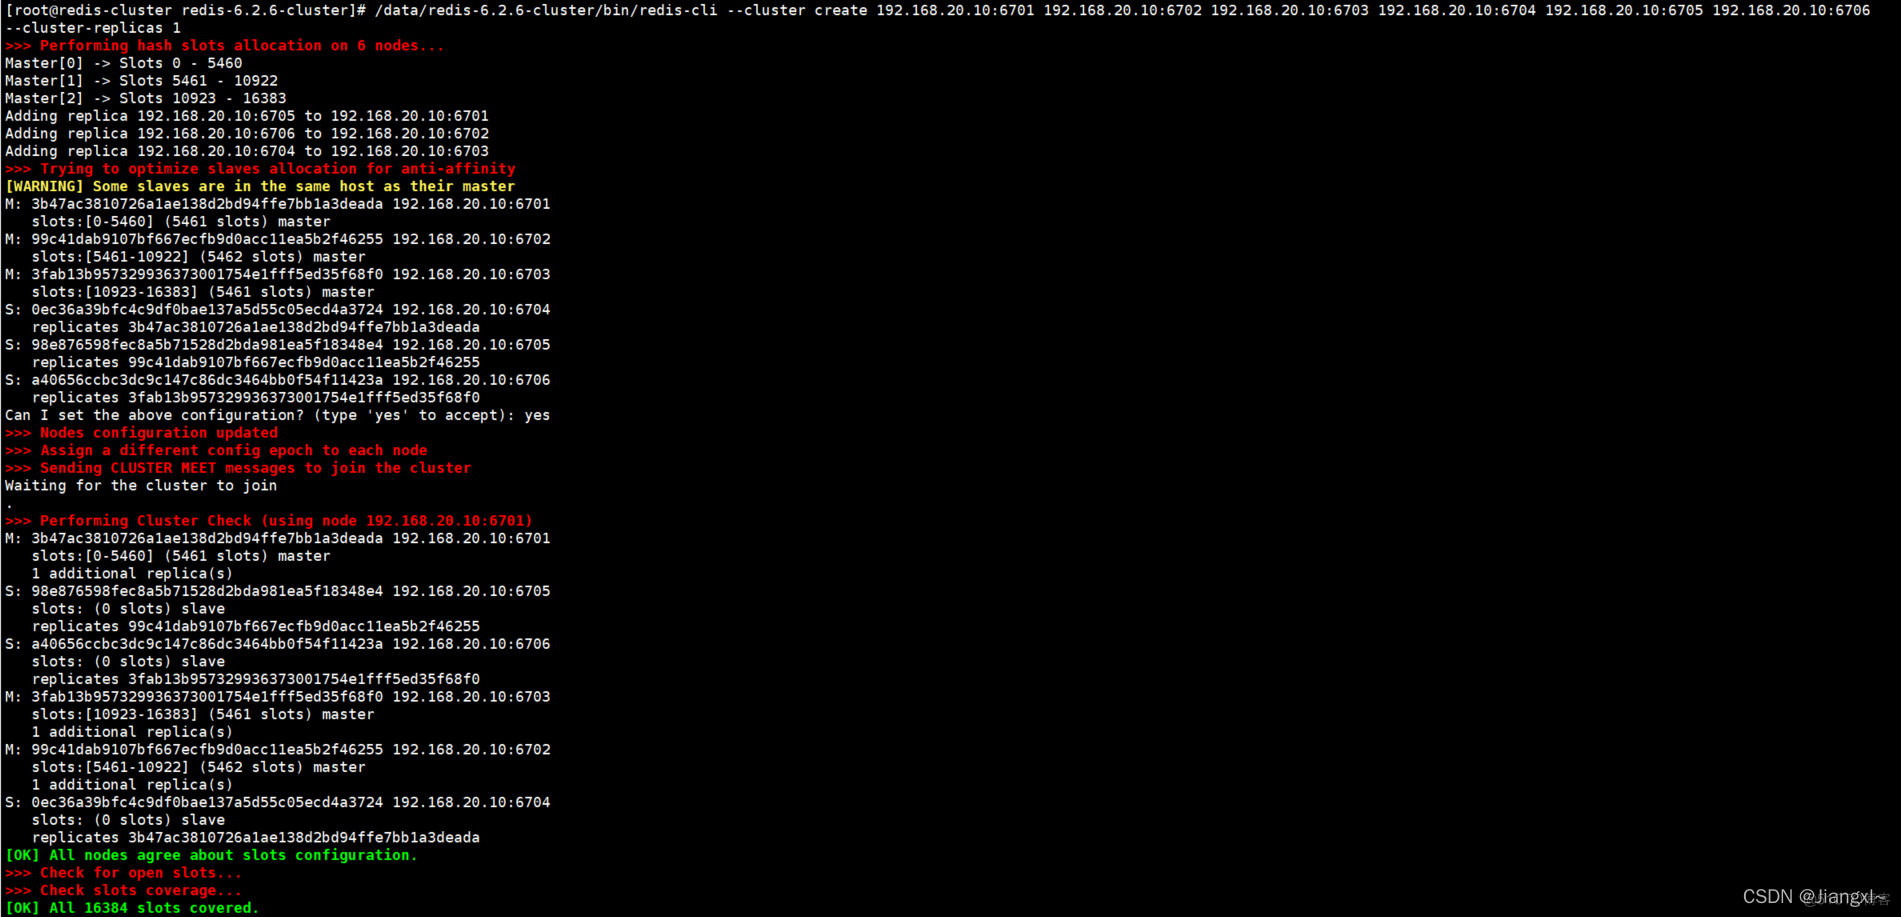This screenshot has height=917, width=1901.
Task: Click '>>> Performing hash slots allocation on 6 nodes...'
Action: point(225,45)
